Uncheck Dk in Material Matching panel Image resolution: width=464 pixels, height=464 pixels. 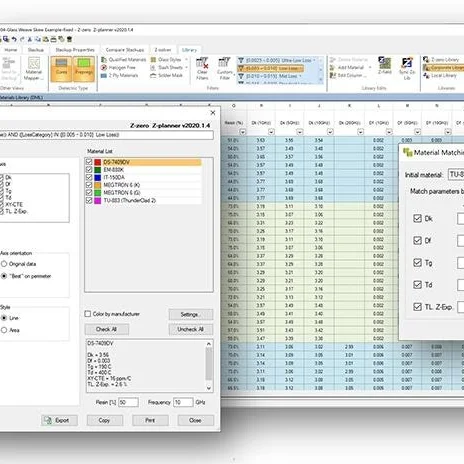[417, 219]
